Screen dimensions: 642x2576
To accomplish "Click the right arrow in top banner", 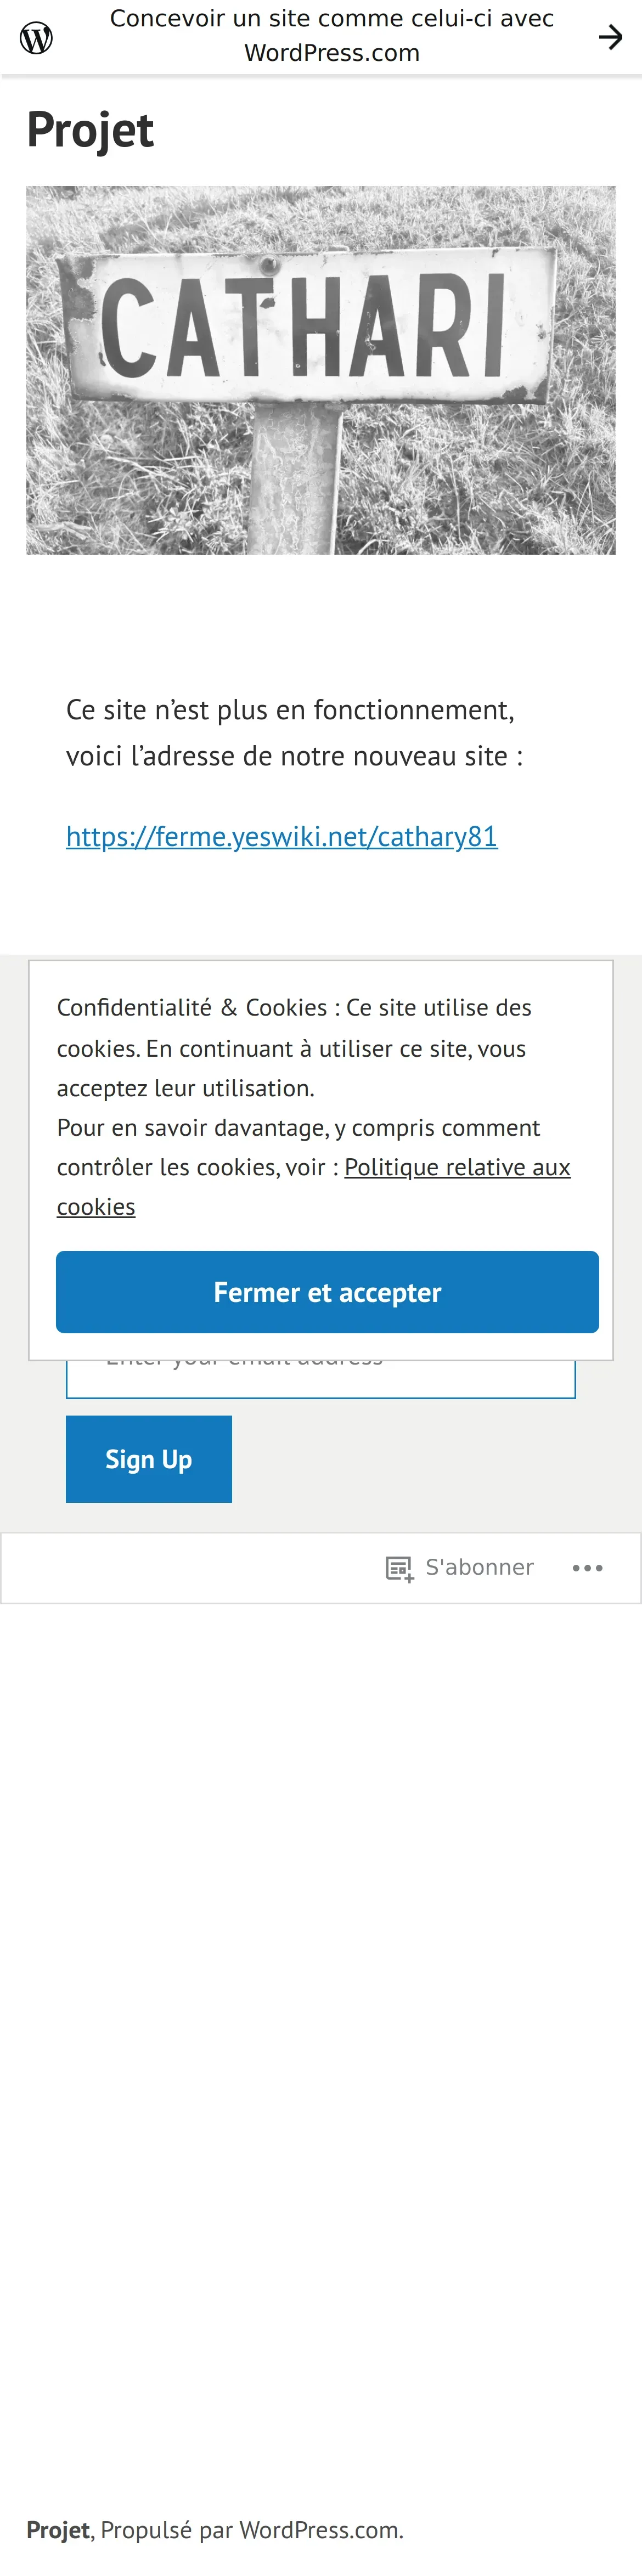I will [x=610, y=38].
